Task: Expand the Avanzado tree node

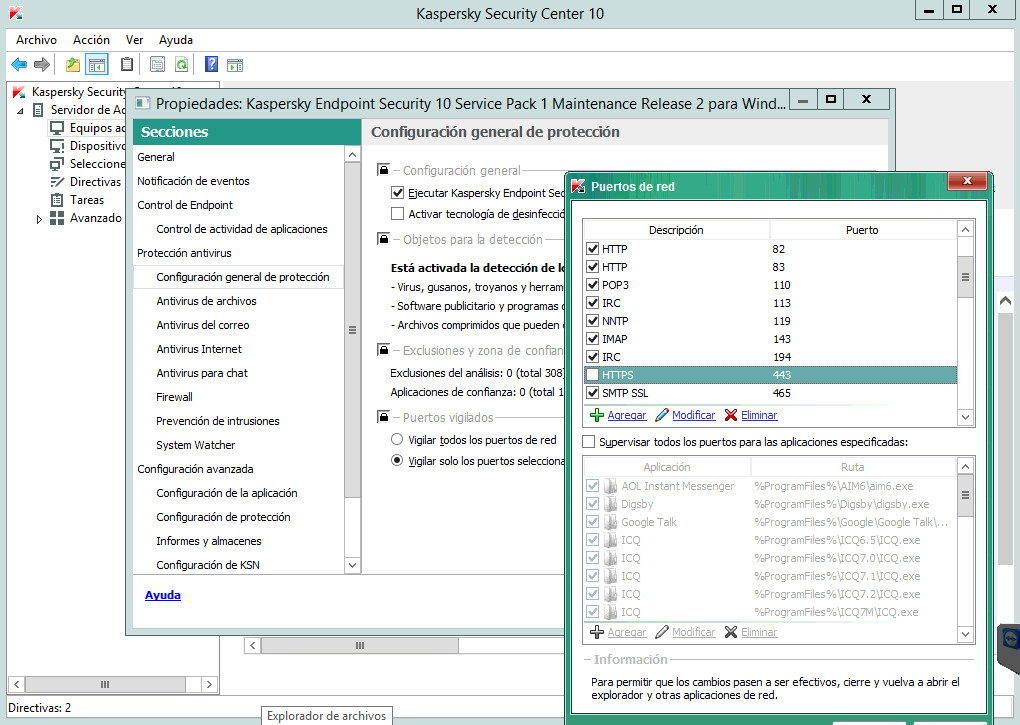Action: pyautogui.click(x=40, y=218)
